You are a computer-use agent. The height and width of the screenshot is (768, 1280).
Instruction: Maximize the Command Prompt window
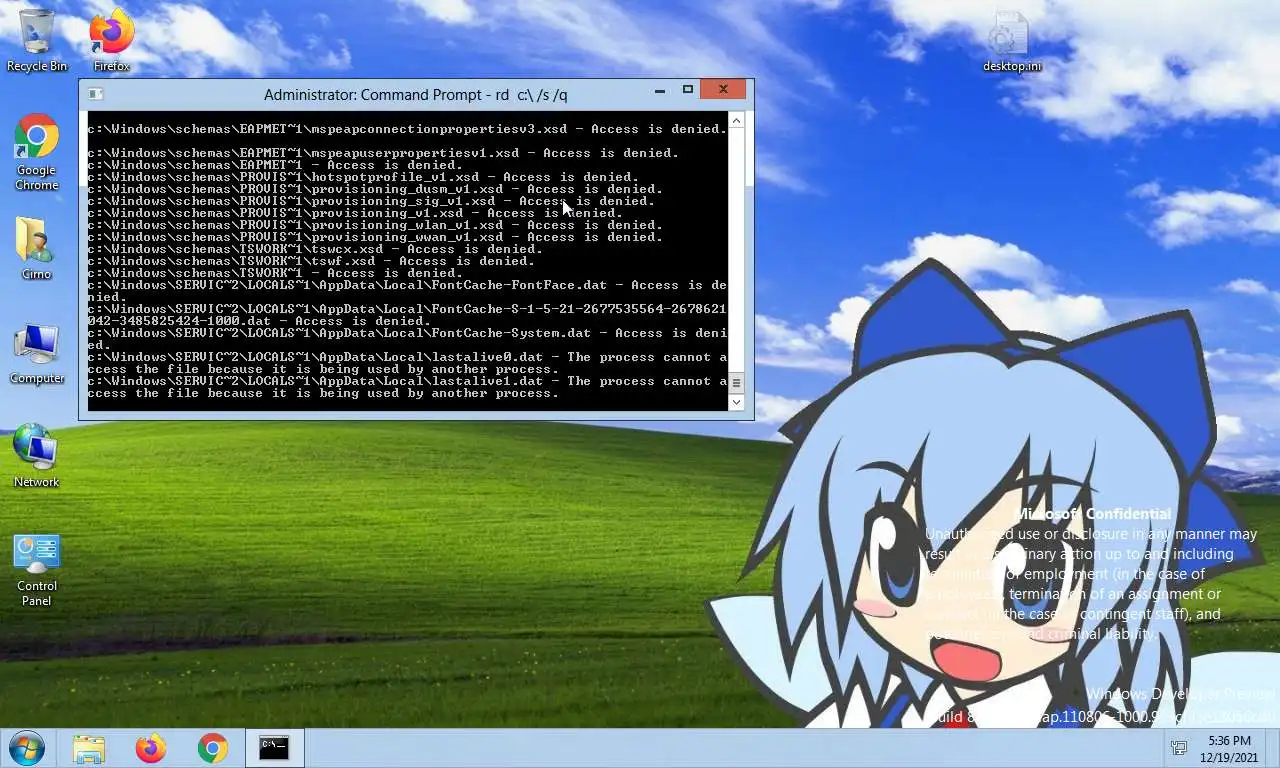click(687, 91)
